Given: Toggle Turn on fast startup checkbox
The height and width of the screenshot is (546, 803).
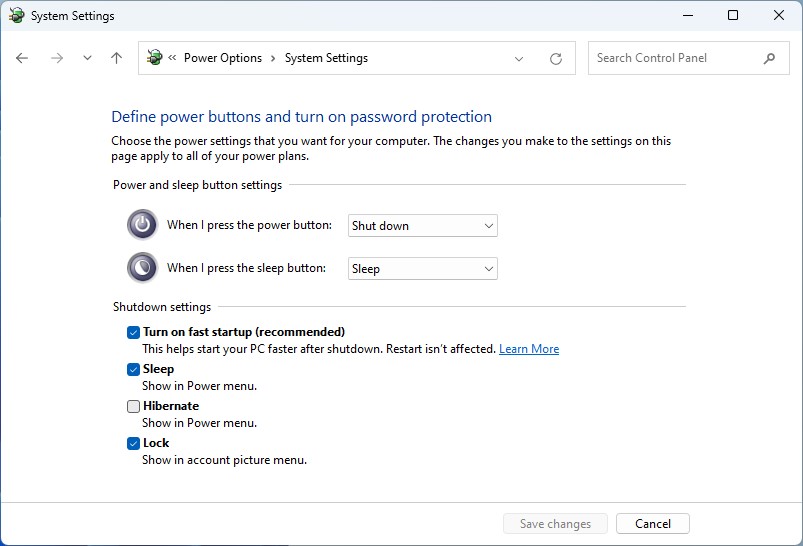Looking at the screenshot, I should tap(133, 332).
